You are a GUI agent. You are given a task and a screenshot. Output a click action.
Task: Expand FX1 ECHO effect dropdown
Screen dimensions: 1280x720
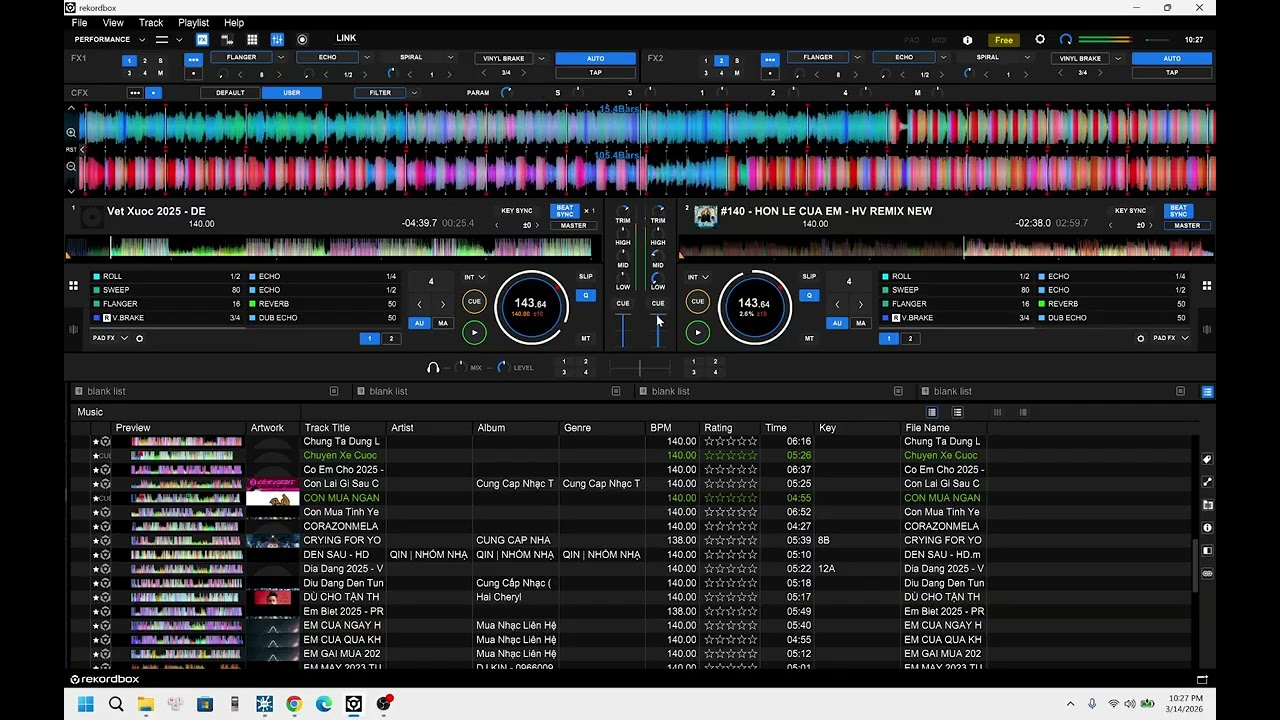[x=367, y=58]
